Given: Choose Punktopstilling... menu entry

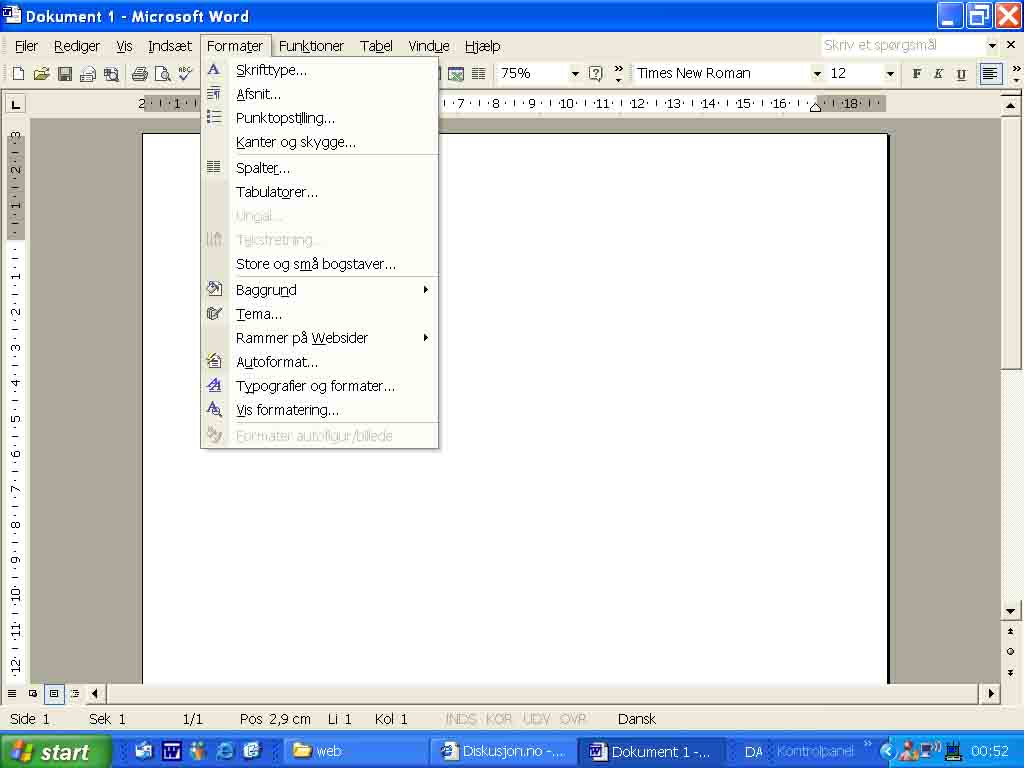Looking at the screenshot, I should (319, 118).
